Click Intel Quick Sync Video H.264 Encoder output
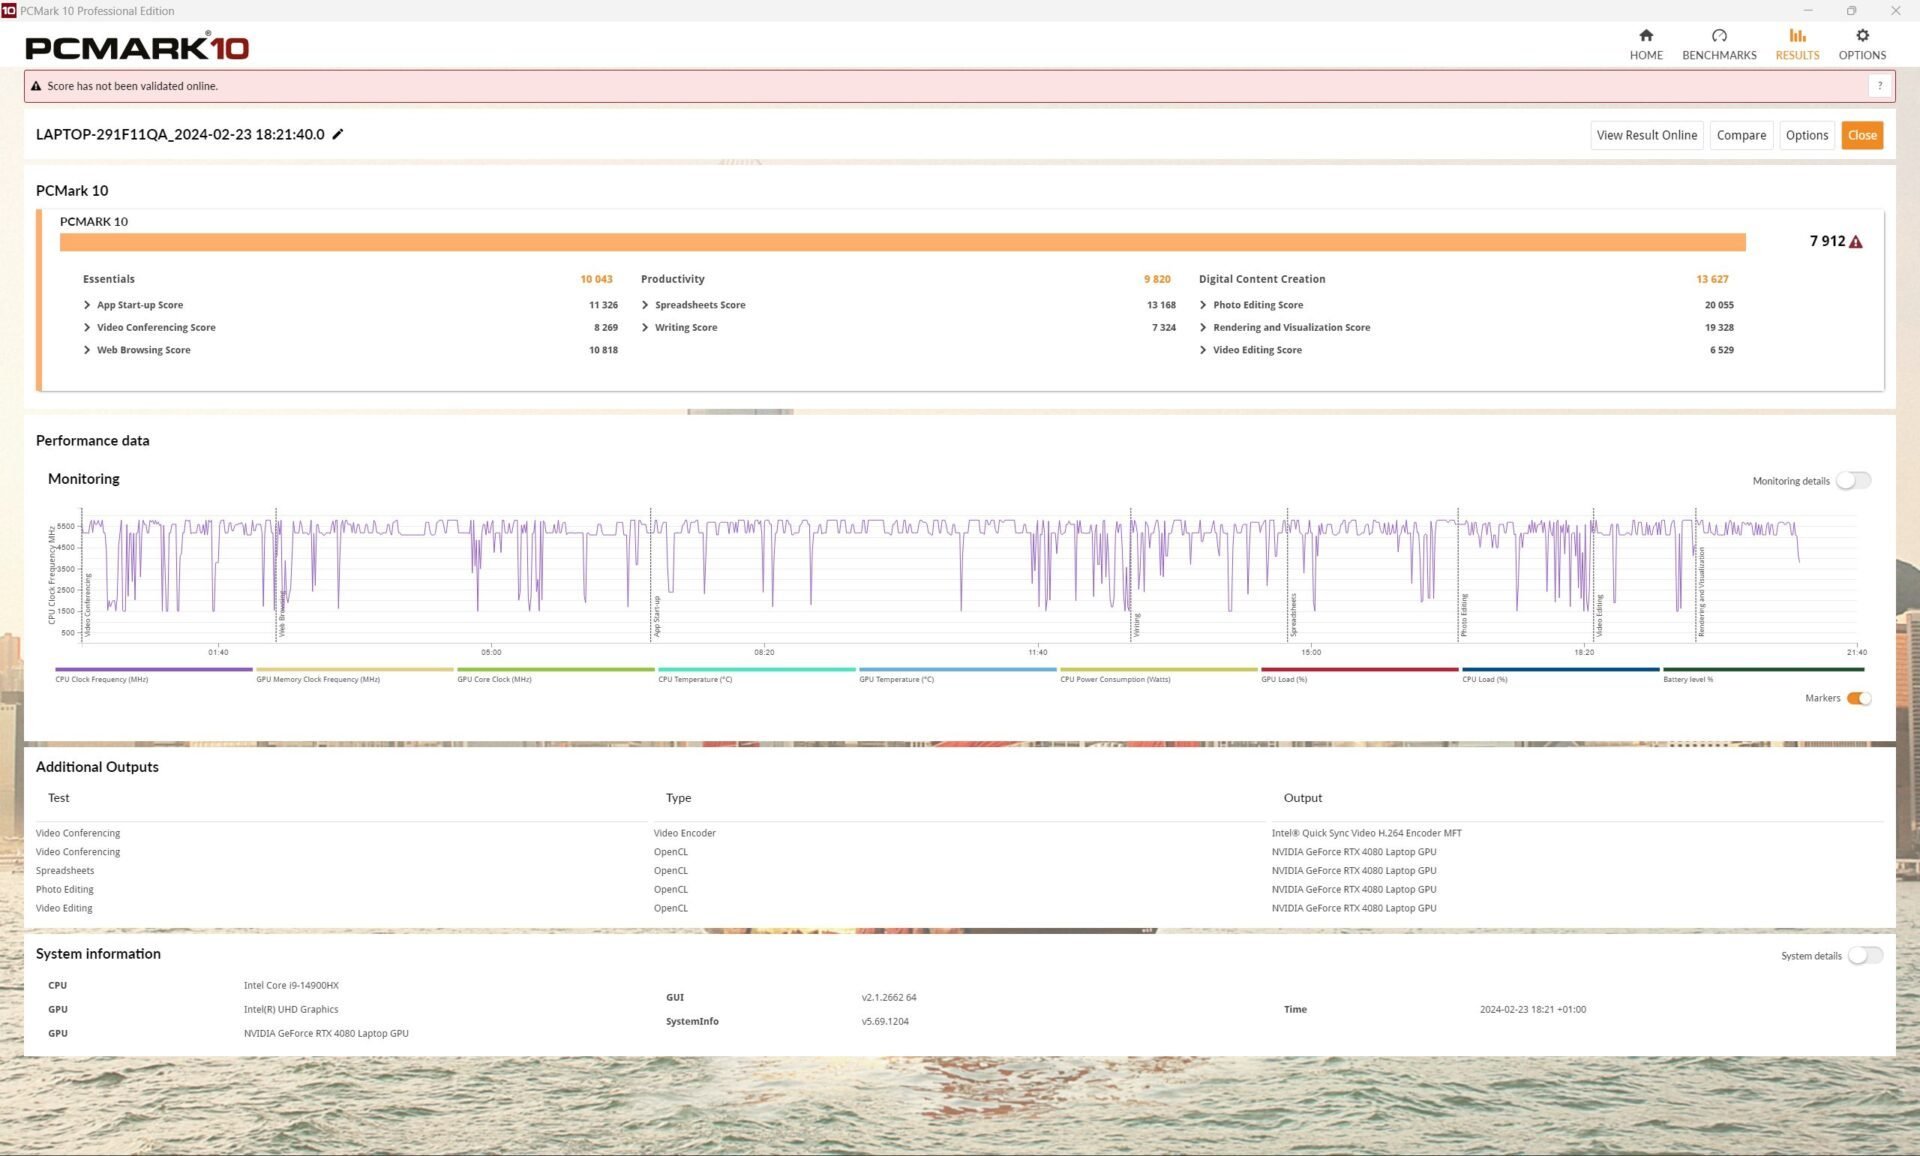Image resolution: width=1920 pixels, height=1156 pixels. point(1366,833)
